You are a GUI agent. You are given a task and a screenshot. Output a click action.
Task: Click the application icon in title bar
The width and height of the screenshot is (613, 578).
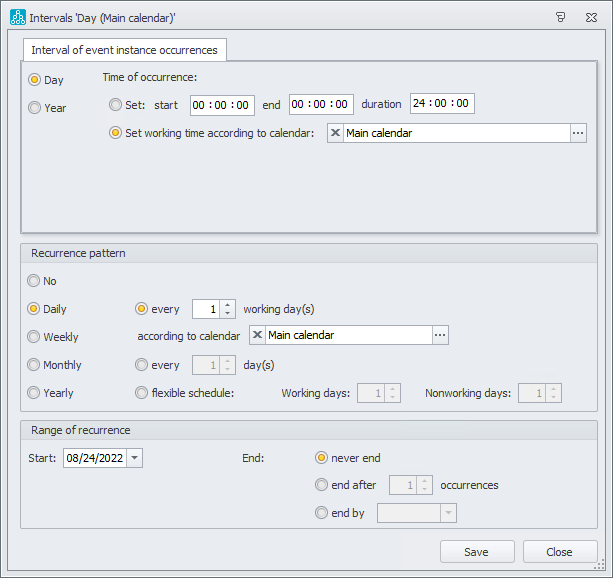click(x=17, y=17)
